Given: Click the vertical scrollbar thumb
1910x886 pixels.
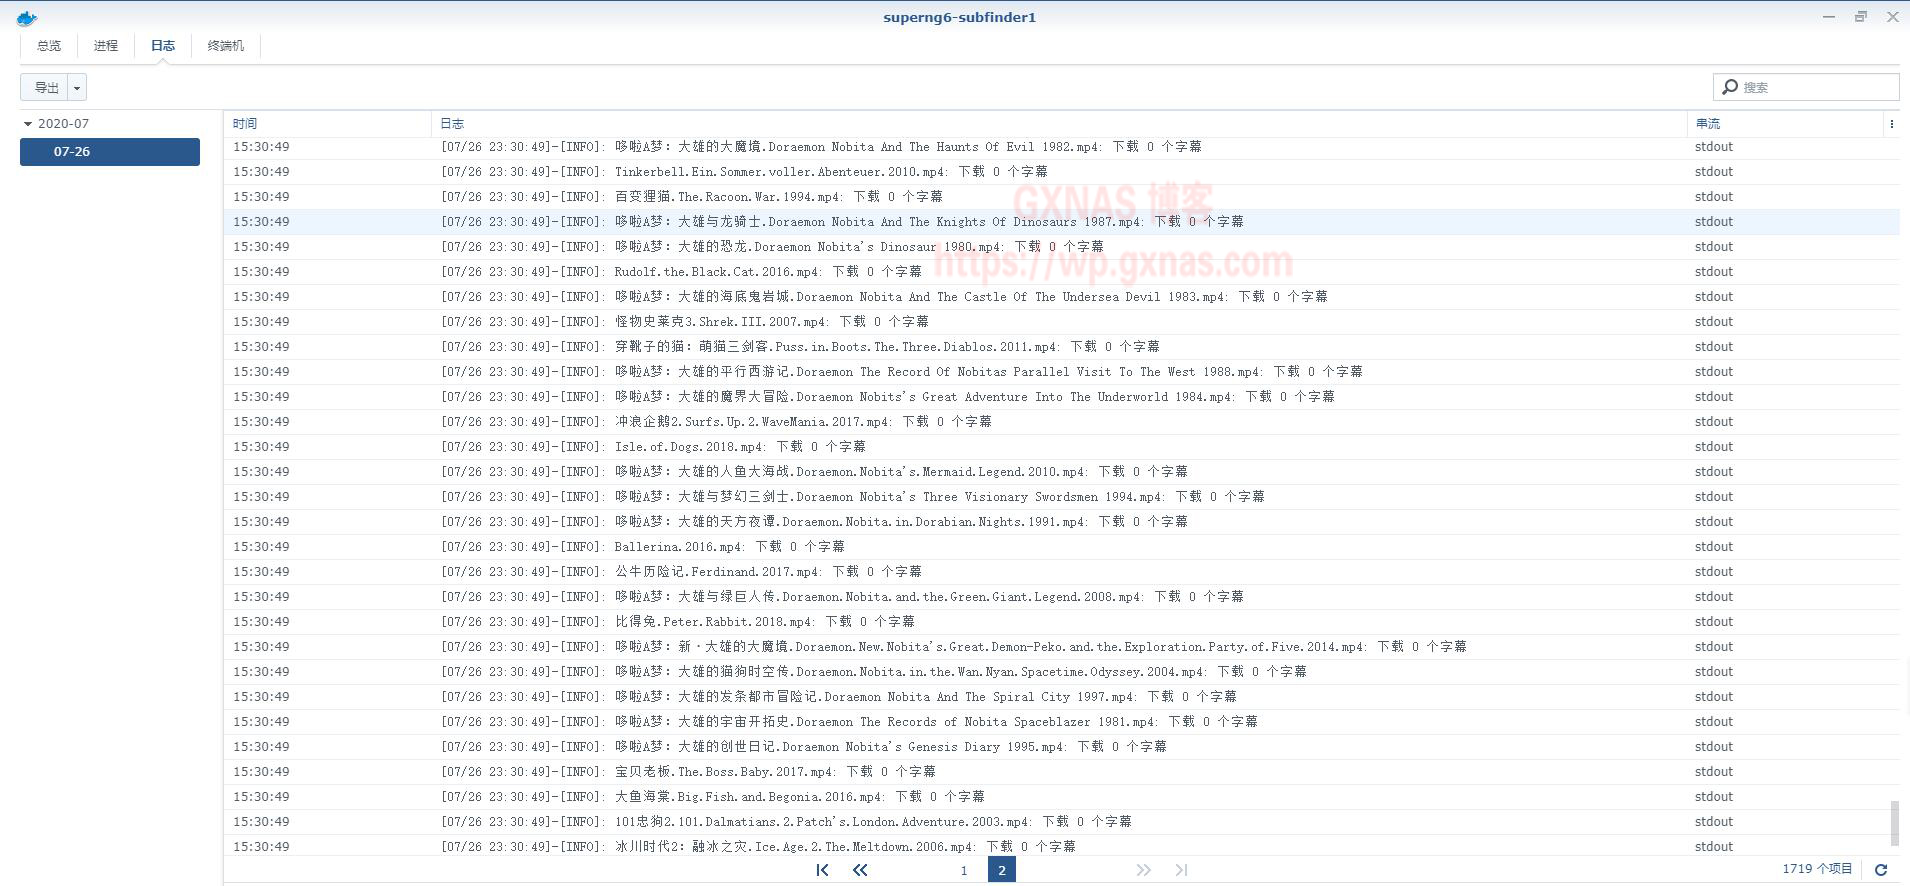Looking at the screenshot, I should [x=1894, y=822].
